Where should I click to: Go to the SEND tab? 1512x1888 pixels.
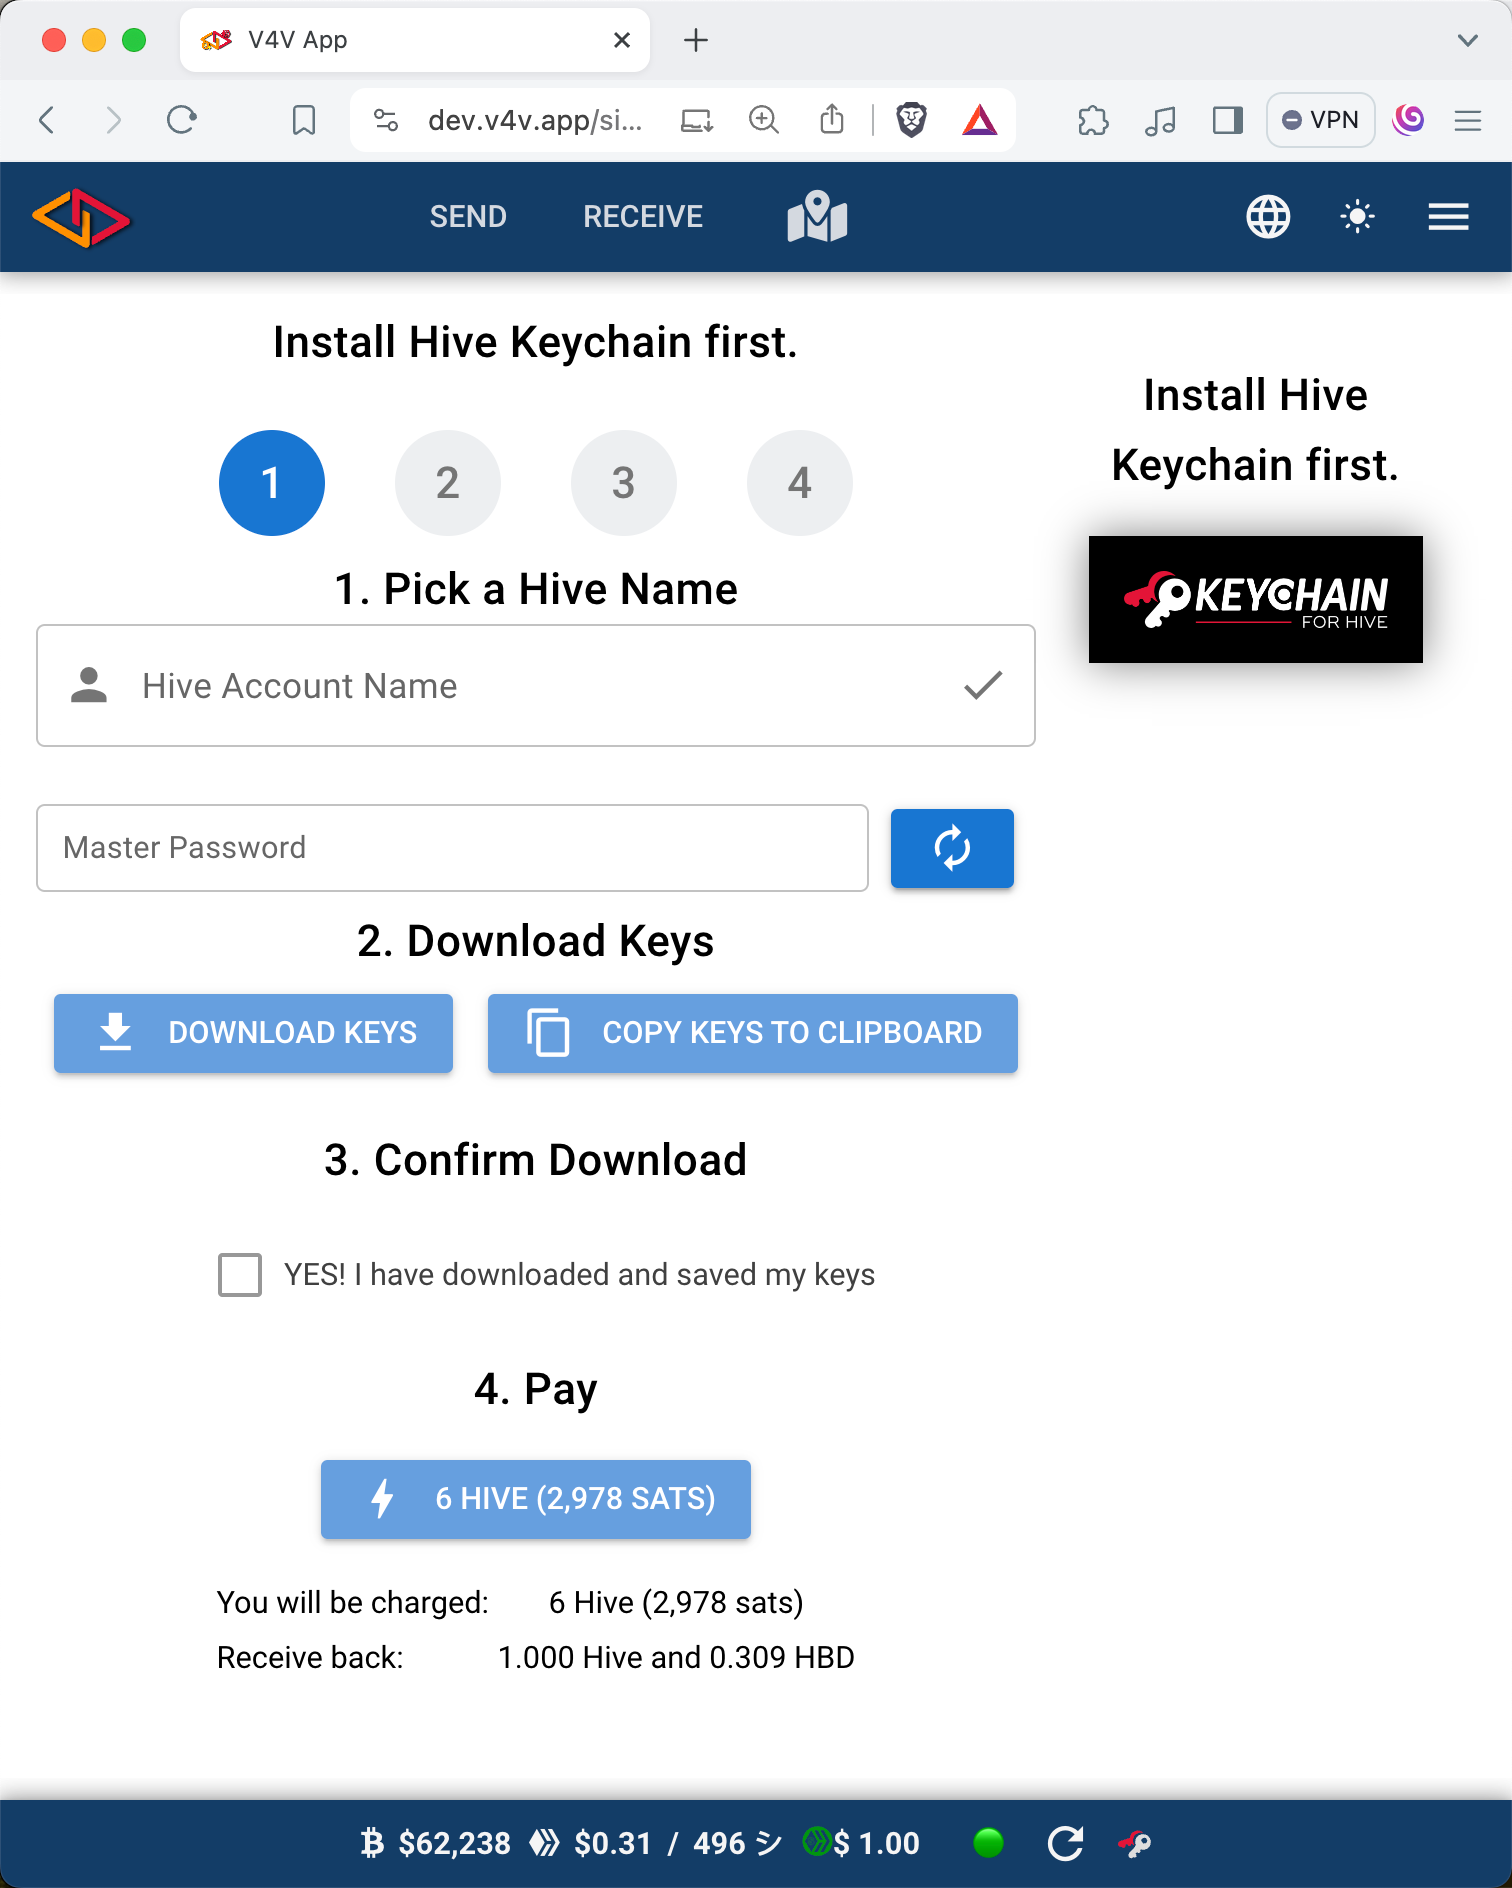tap(468, 216)
